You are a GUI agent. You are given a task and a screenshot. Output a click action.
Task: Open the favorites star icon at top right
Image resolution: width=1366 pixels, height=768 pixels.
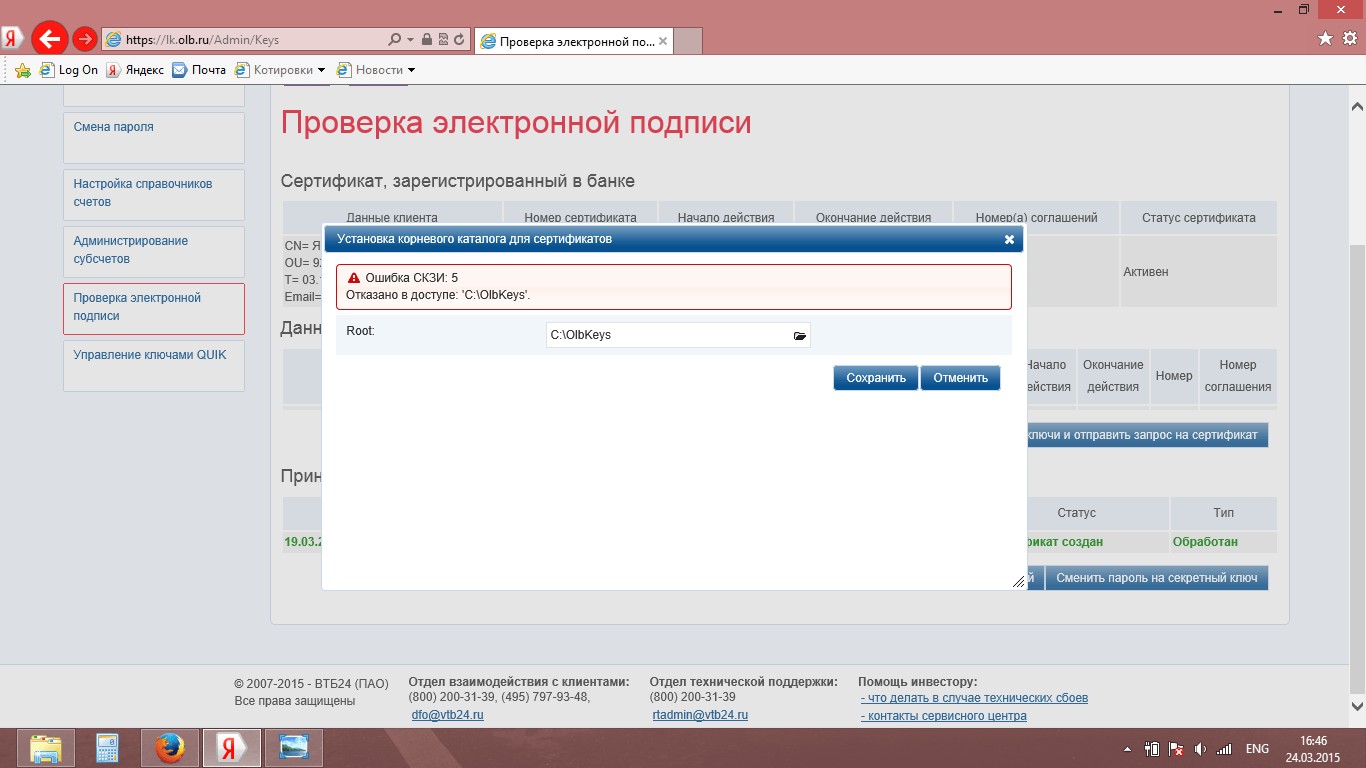click(1325, 39)
